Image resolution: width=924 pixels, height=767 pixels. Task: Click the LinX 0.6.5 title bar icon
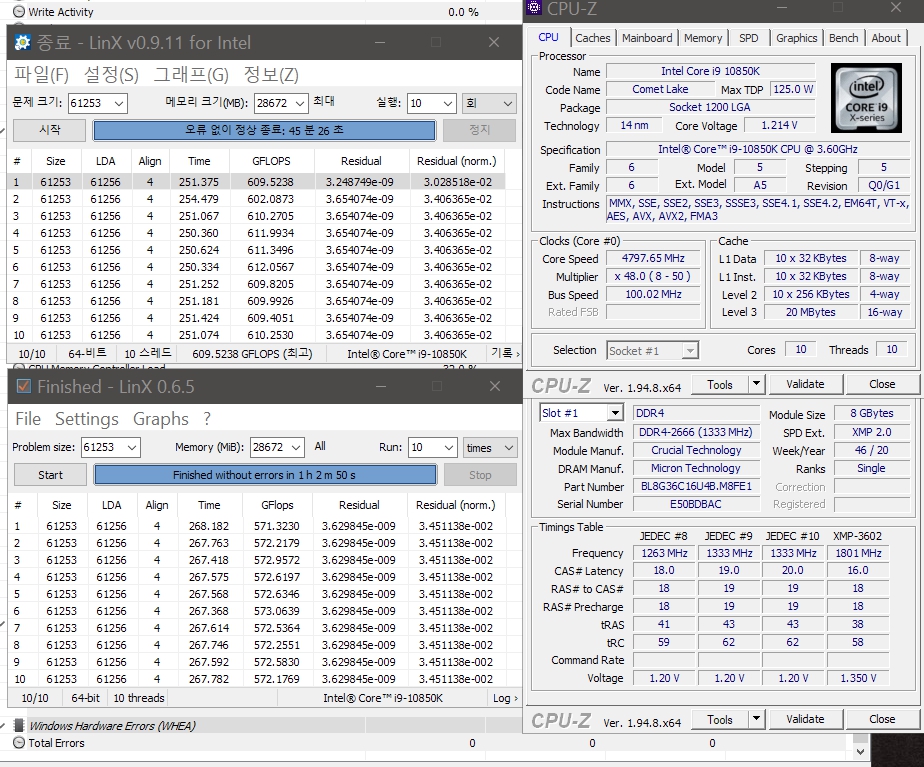(x=23, y=387)
